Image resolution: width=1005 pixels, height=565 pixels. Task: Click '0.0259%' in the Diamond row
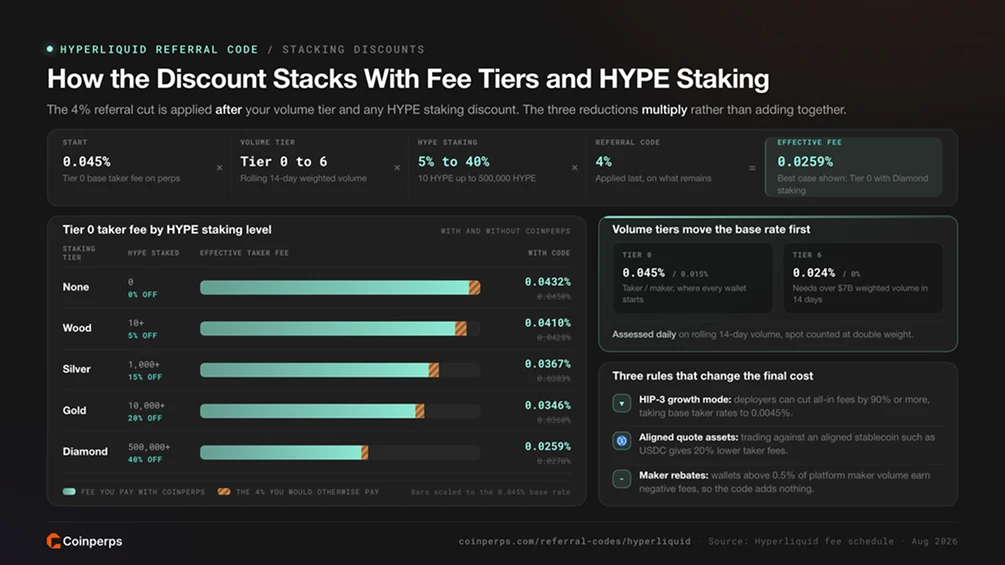[x=547, y=446]
